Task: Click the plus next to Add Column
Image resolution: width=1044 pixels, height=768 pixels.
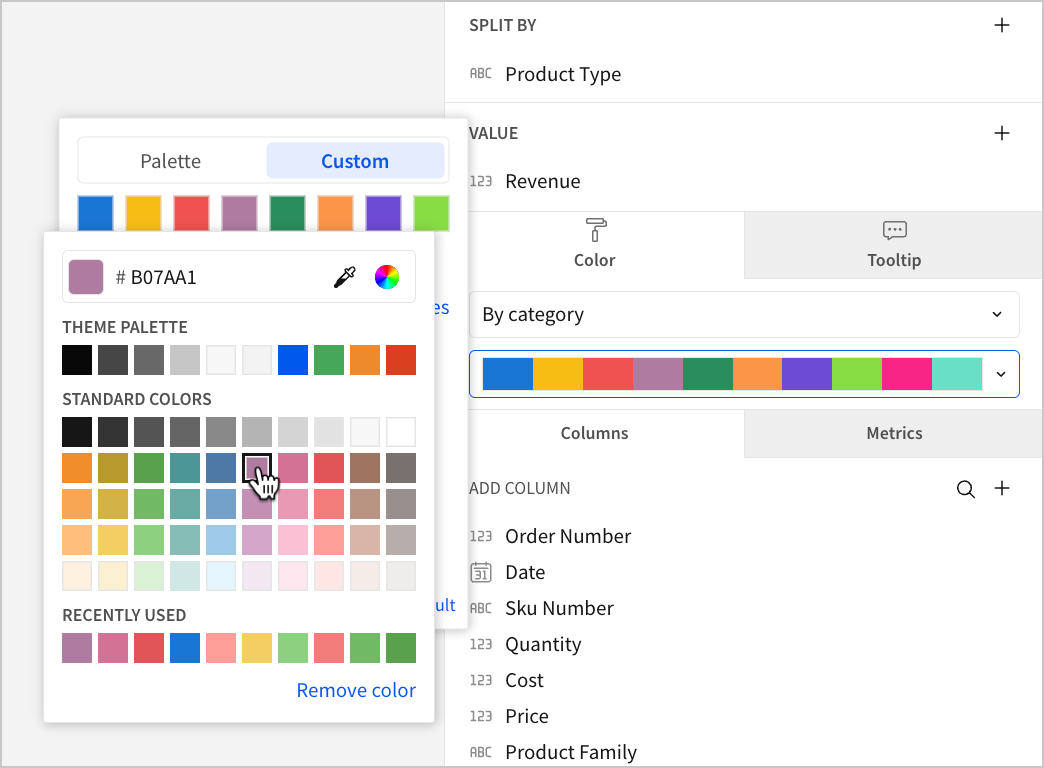Action: pyautogui.click(x=1001, y=488)
